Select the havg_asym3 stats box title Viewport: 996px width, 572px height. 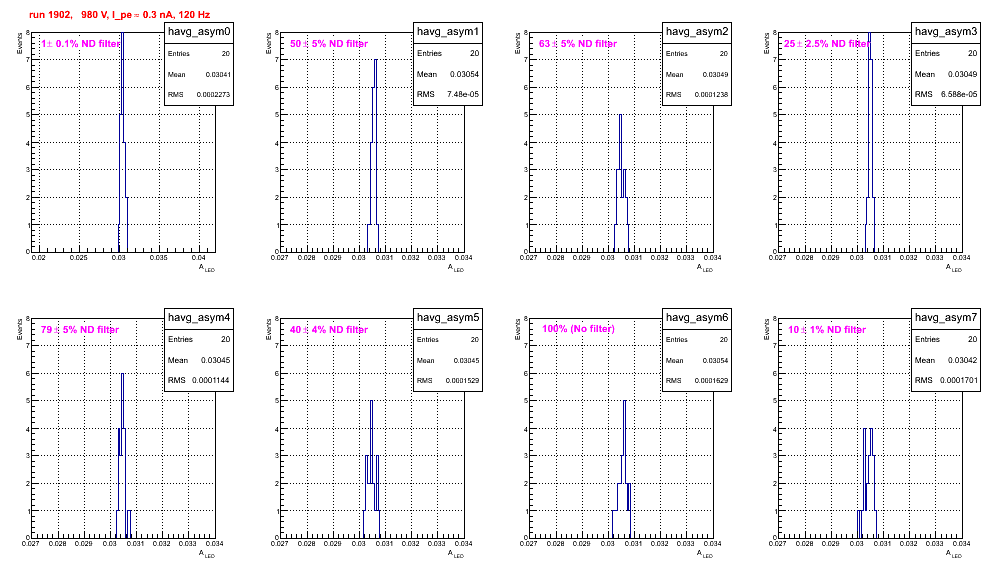(946, 32)
